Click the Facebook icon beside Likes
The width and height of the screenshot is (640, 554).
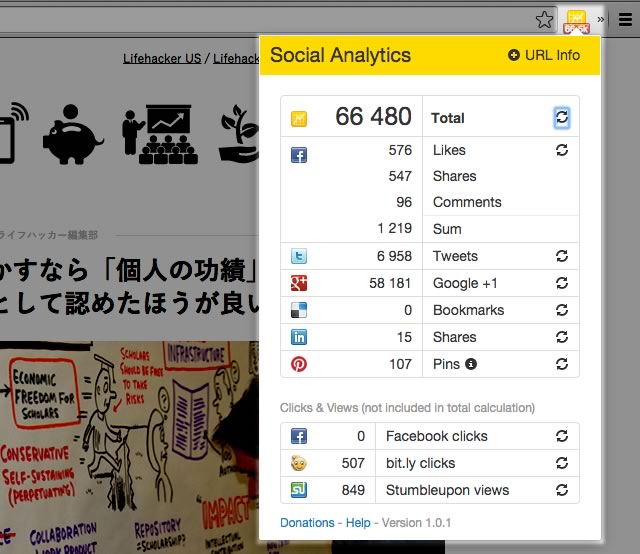299,155
